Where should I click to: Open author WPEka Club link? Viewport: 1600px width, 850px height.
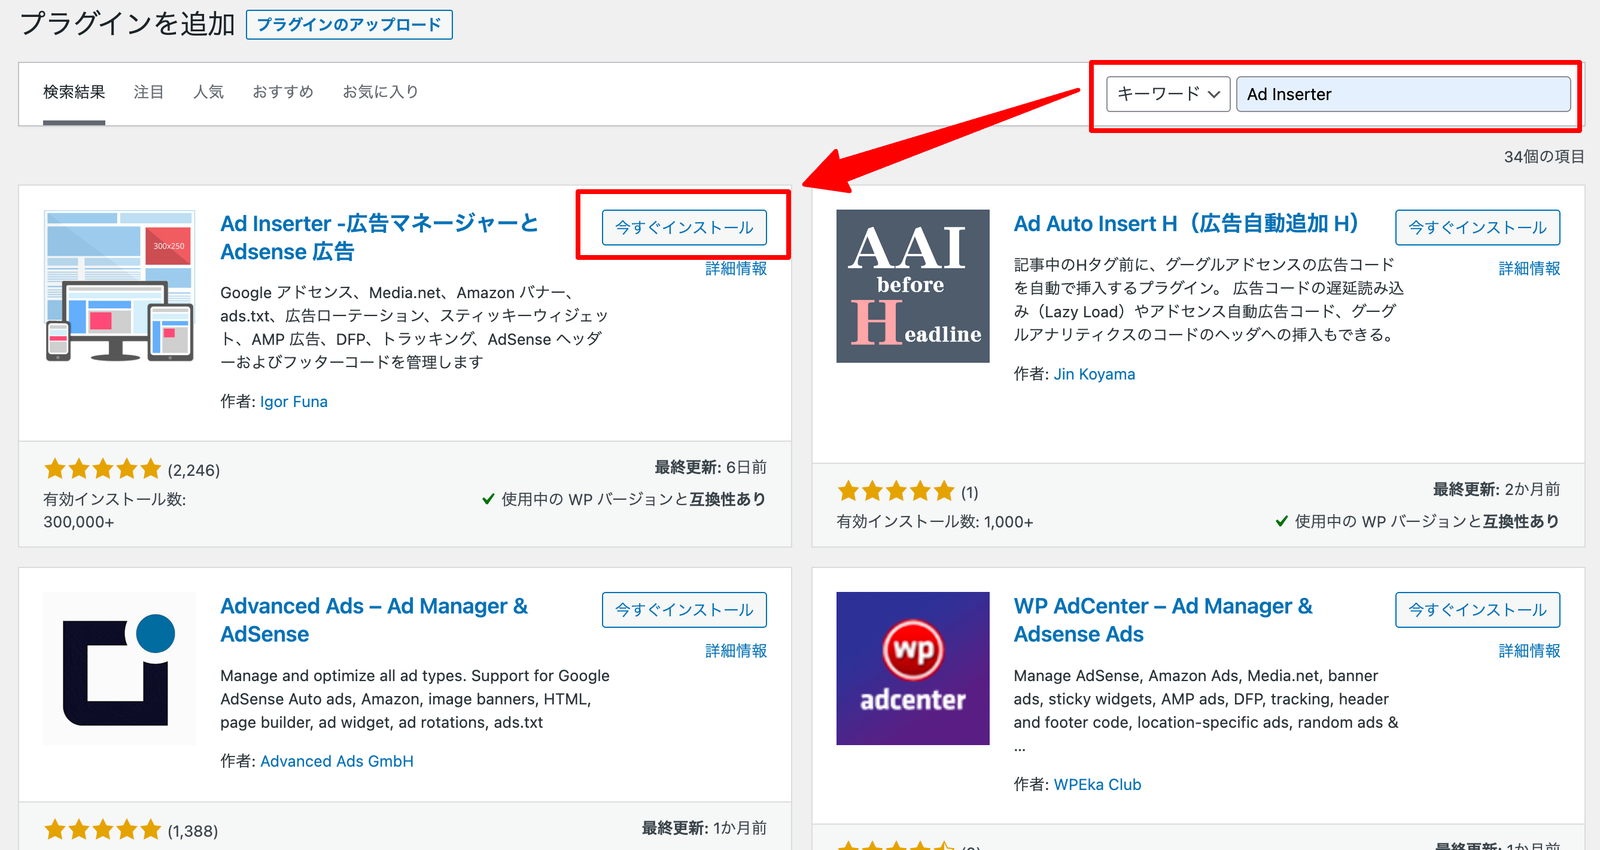pyautogui.click(x=1097, y=784)
